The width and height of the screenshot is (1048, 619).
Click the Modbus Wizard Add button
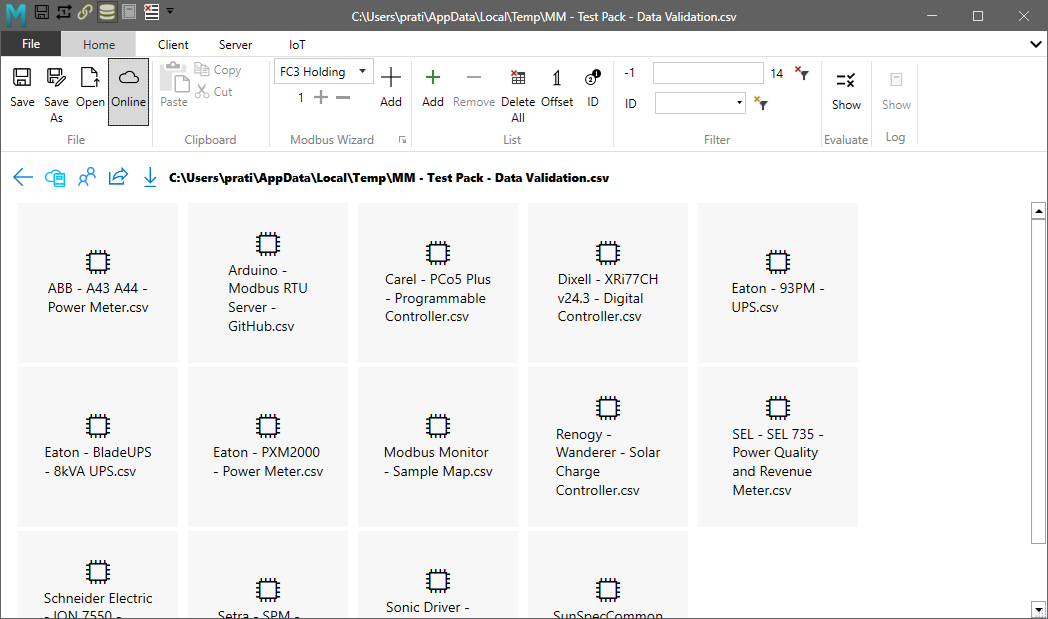(x=391, y=87)
